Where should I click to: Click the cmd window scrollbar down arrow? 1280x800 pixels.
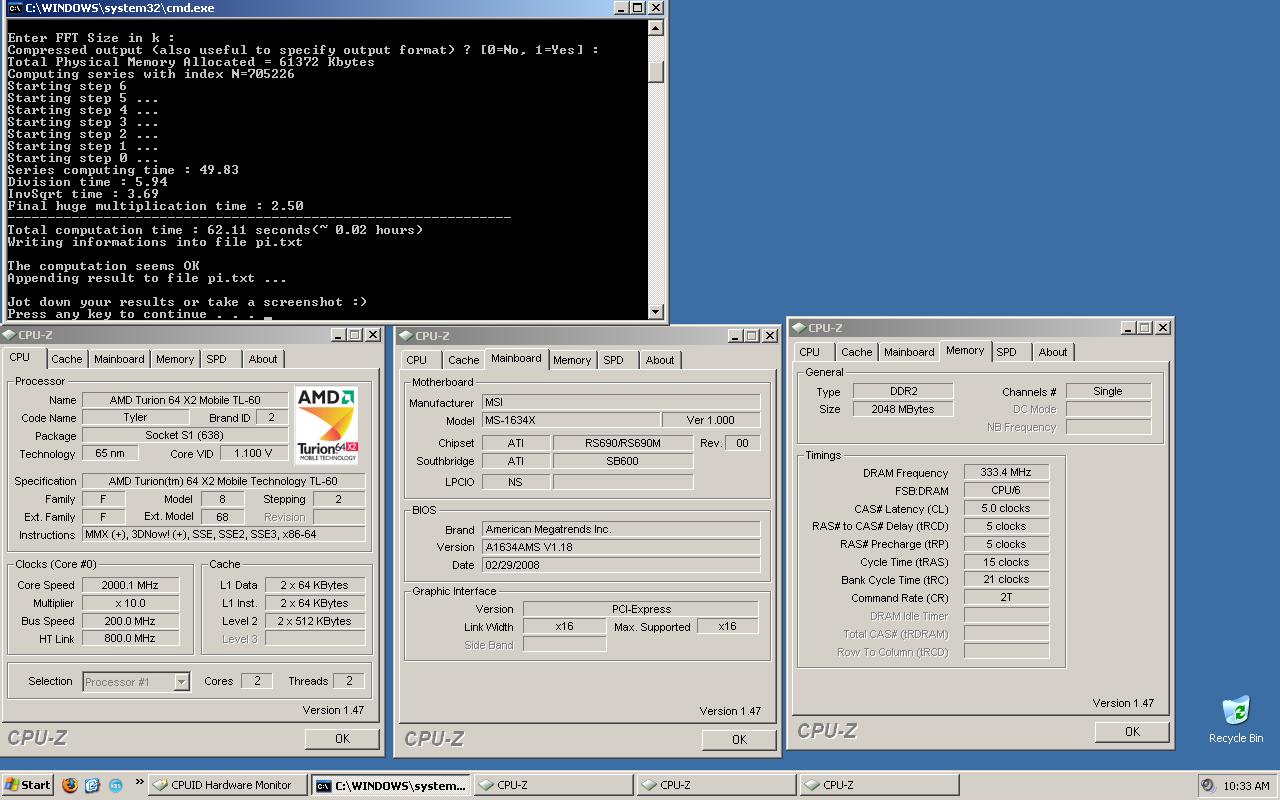click(656, 312)
